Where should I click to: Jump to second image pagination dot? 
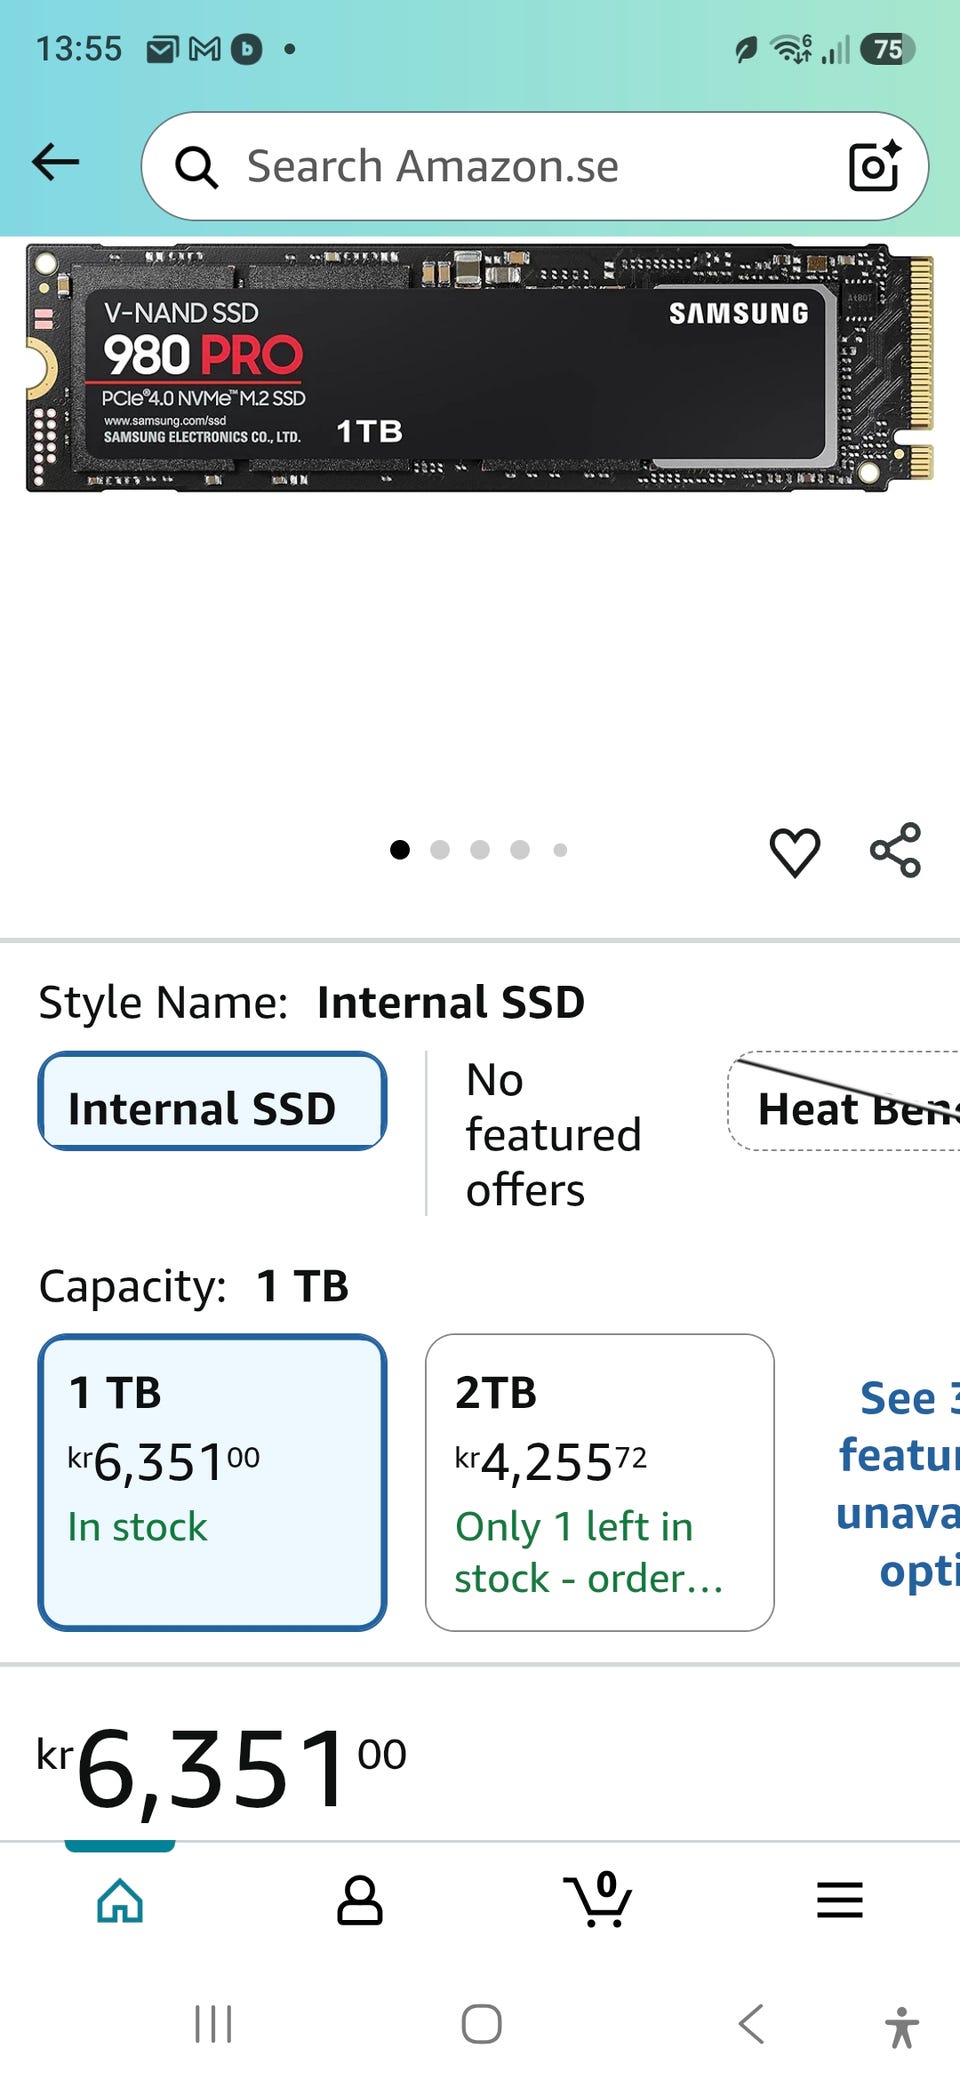(440, 850)
